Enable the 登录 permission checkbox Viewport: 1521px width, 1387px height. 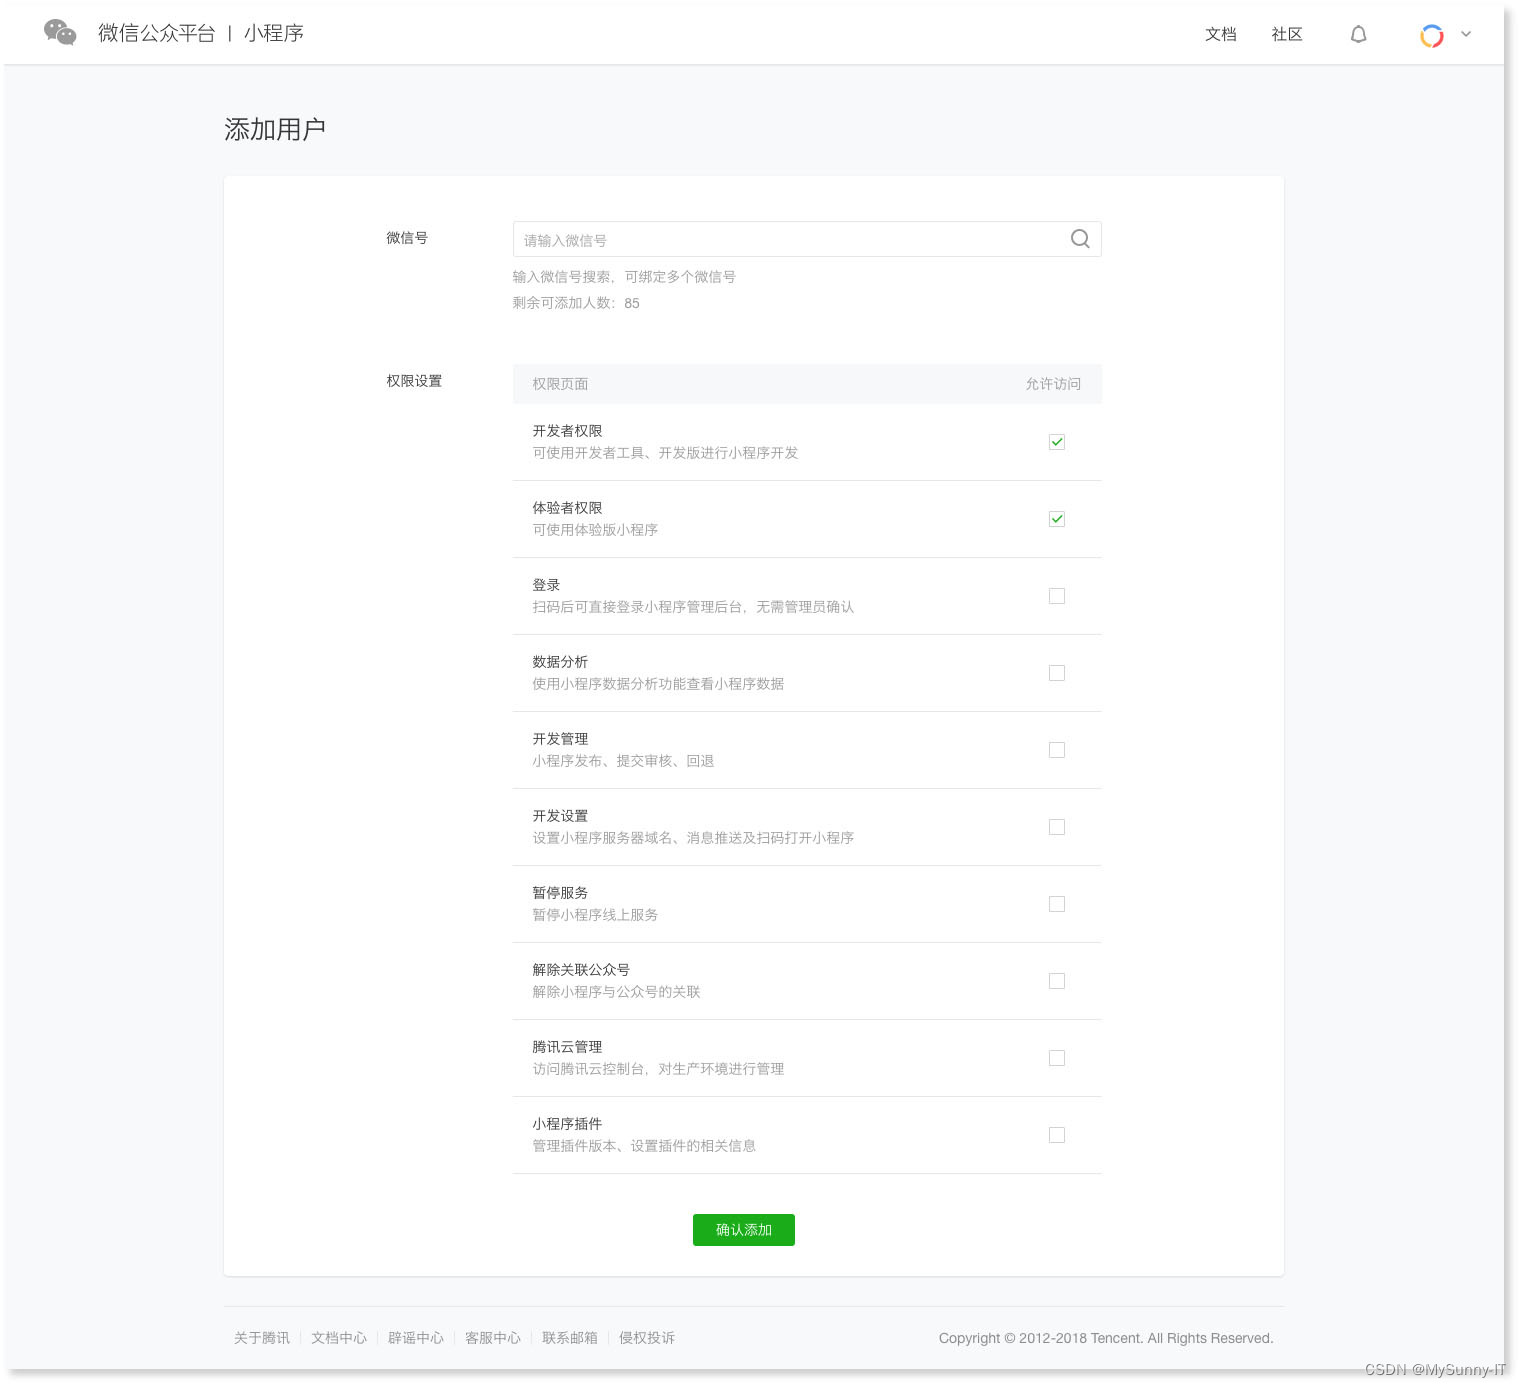click(1057, 596)
